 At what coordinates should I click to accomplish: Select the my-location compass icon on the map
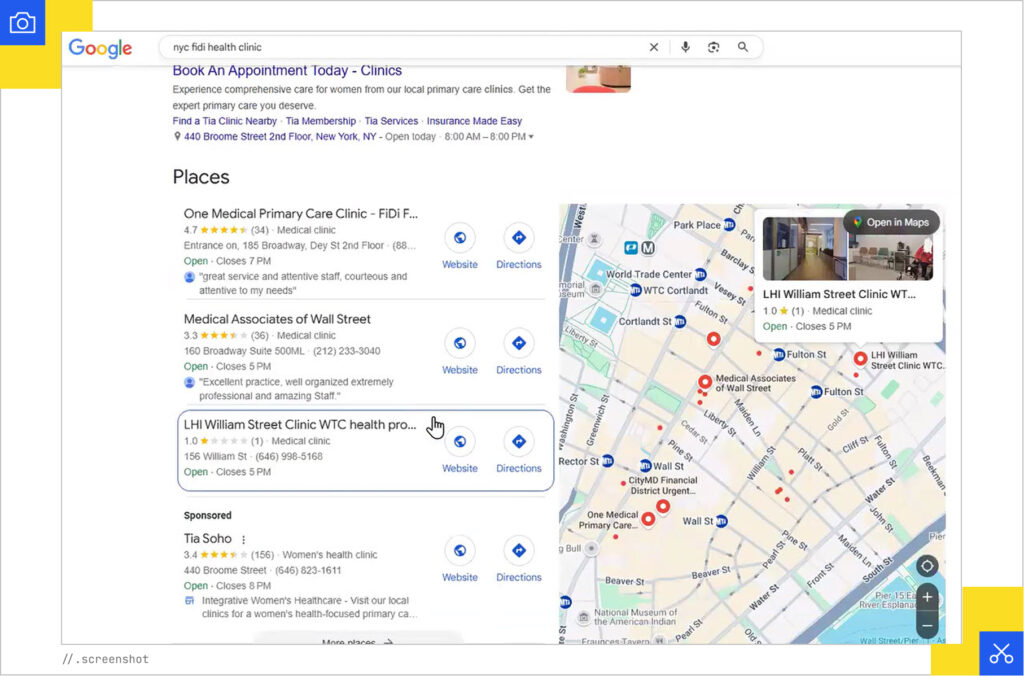click(x=926, y=566)
